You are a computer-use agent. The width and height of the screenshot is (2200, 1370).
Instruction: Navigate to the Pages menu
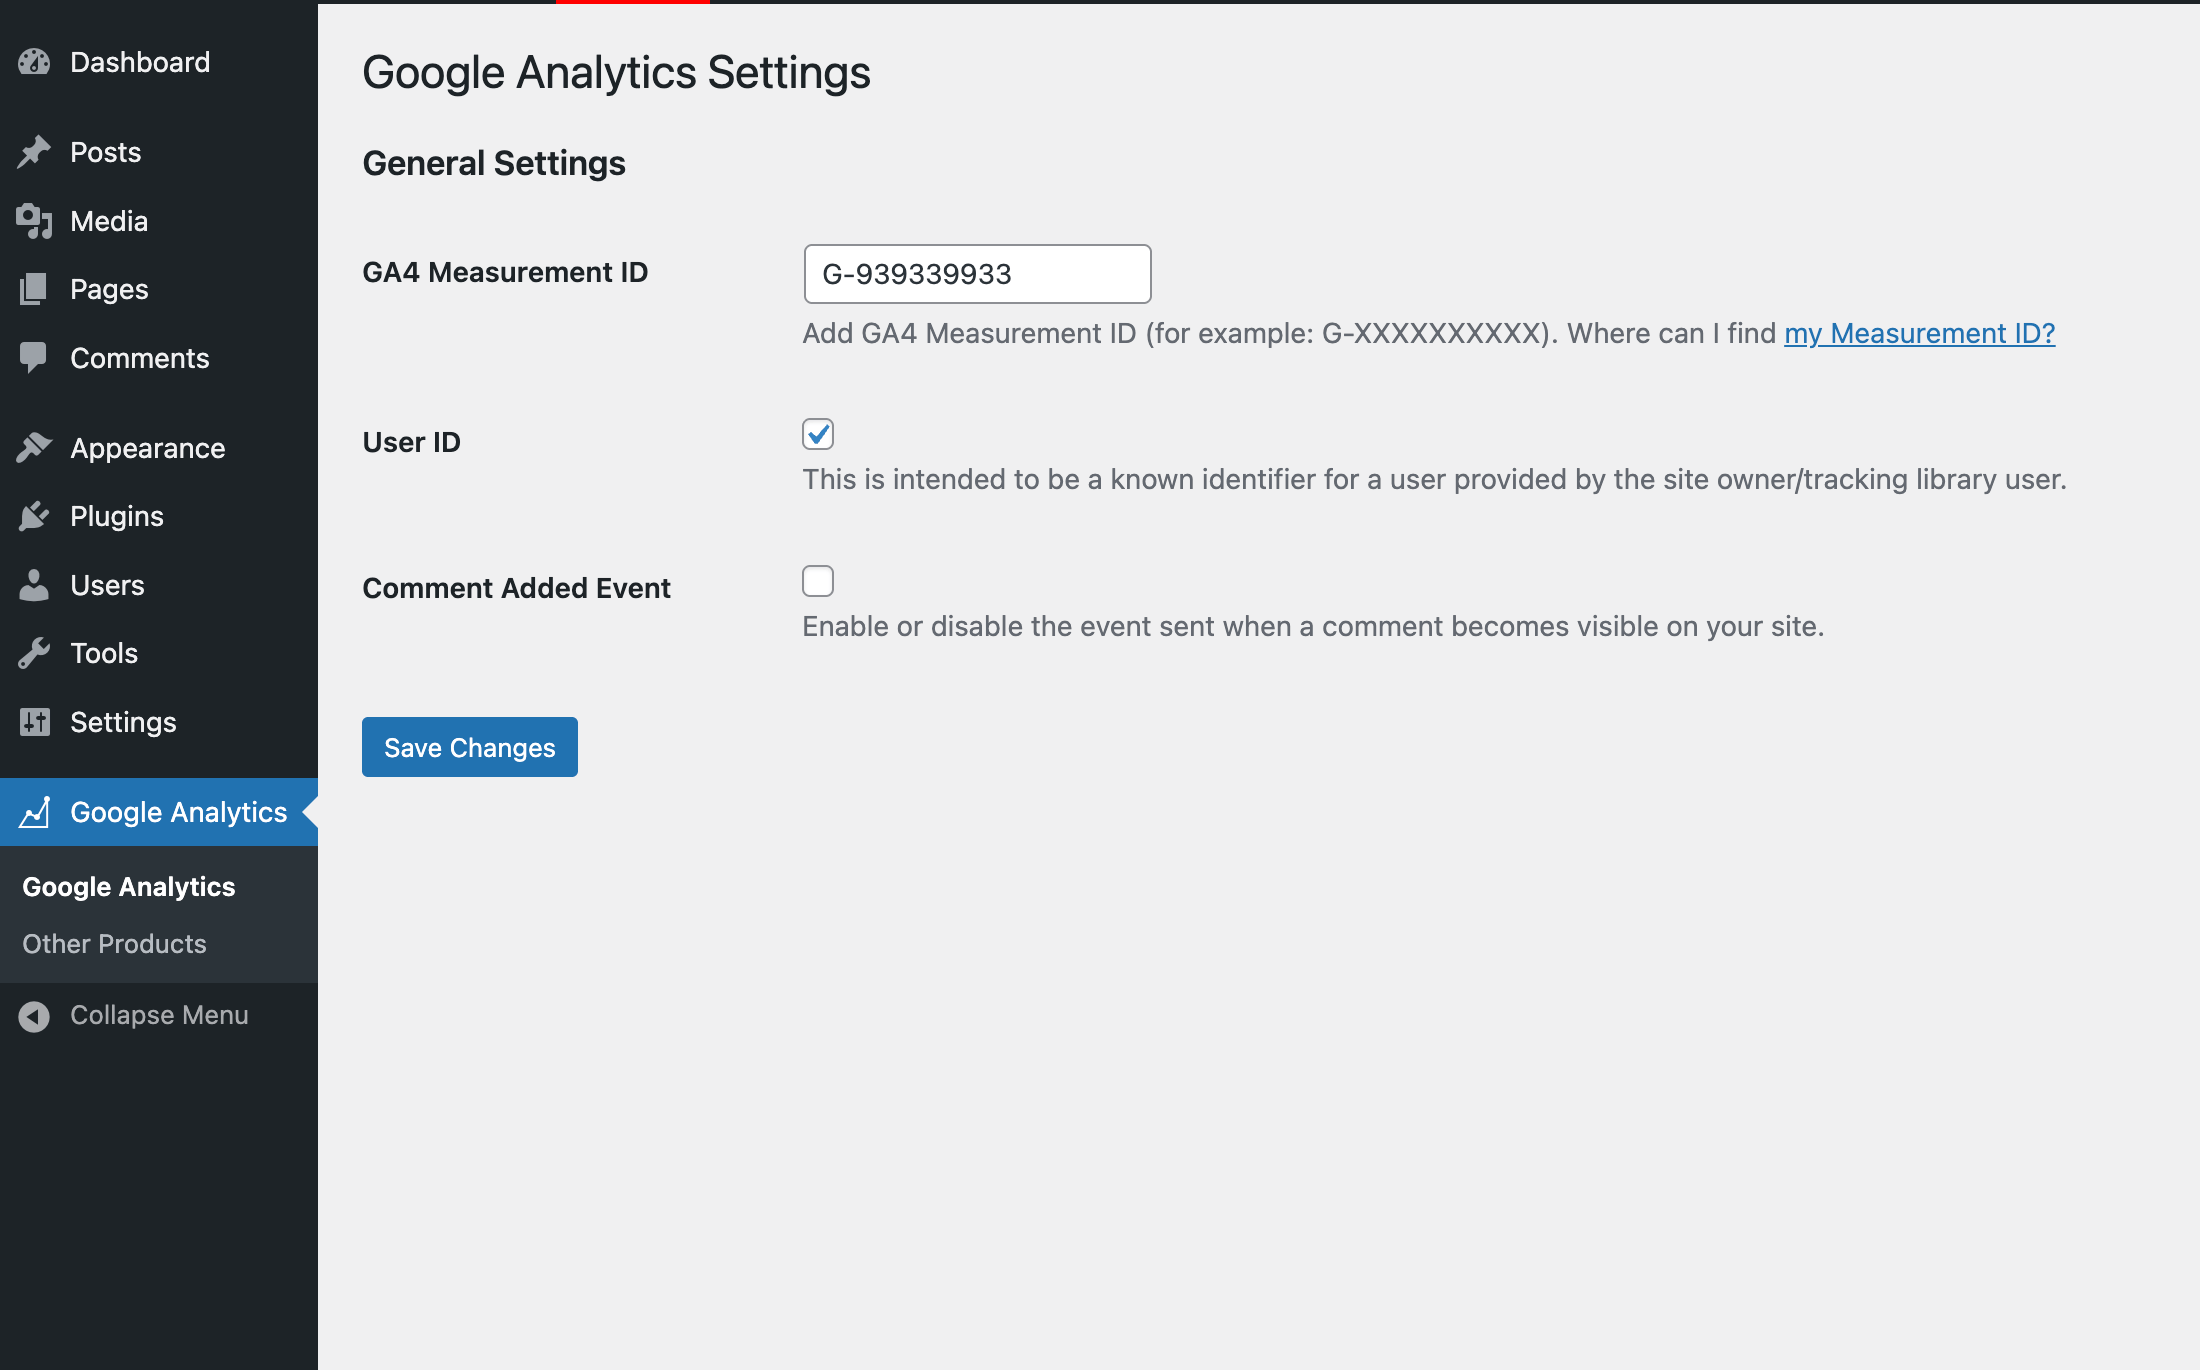[109, 289]
